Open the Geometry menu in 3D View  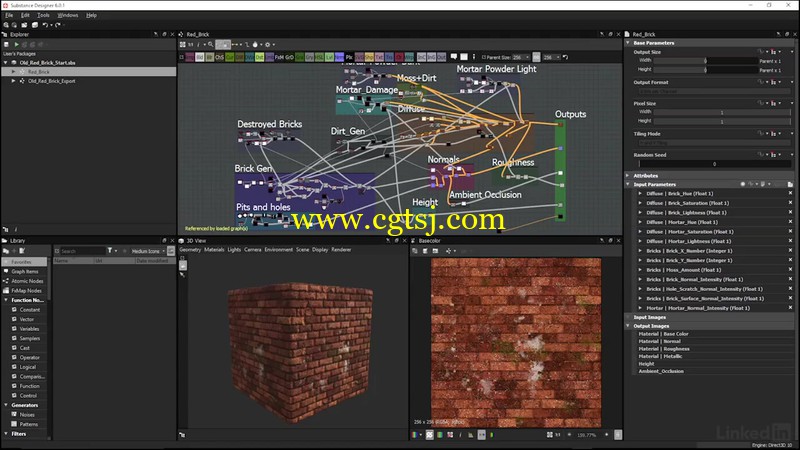190,249
